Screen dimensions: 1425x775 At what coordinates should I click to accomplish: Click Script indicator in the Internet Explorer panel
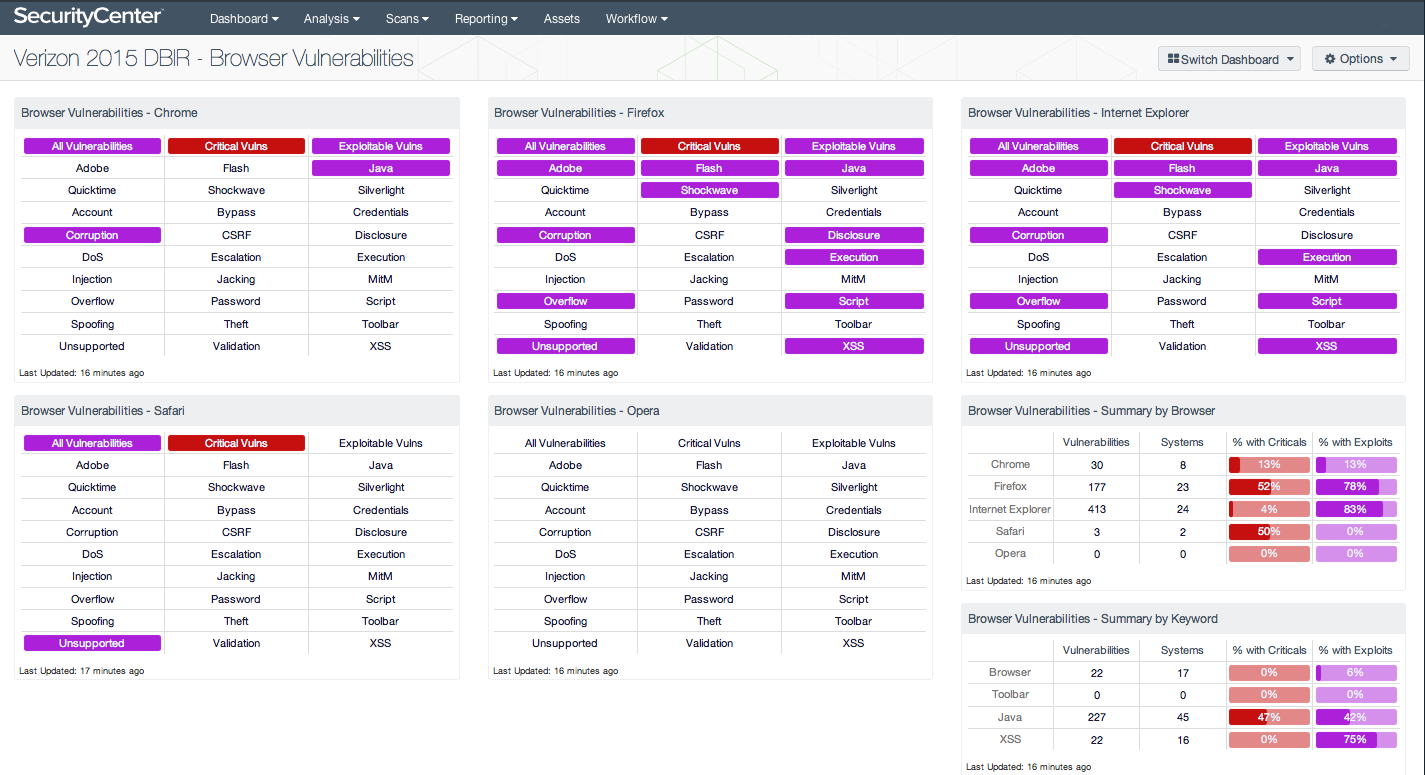coord(1327,301)
